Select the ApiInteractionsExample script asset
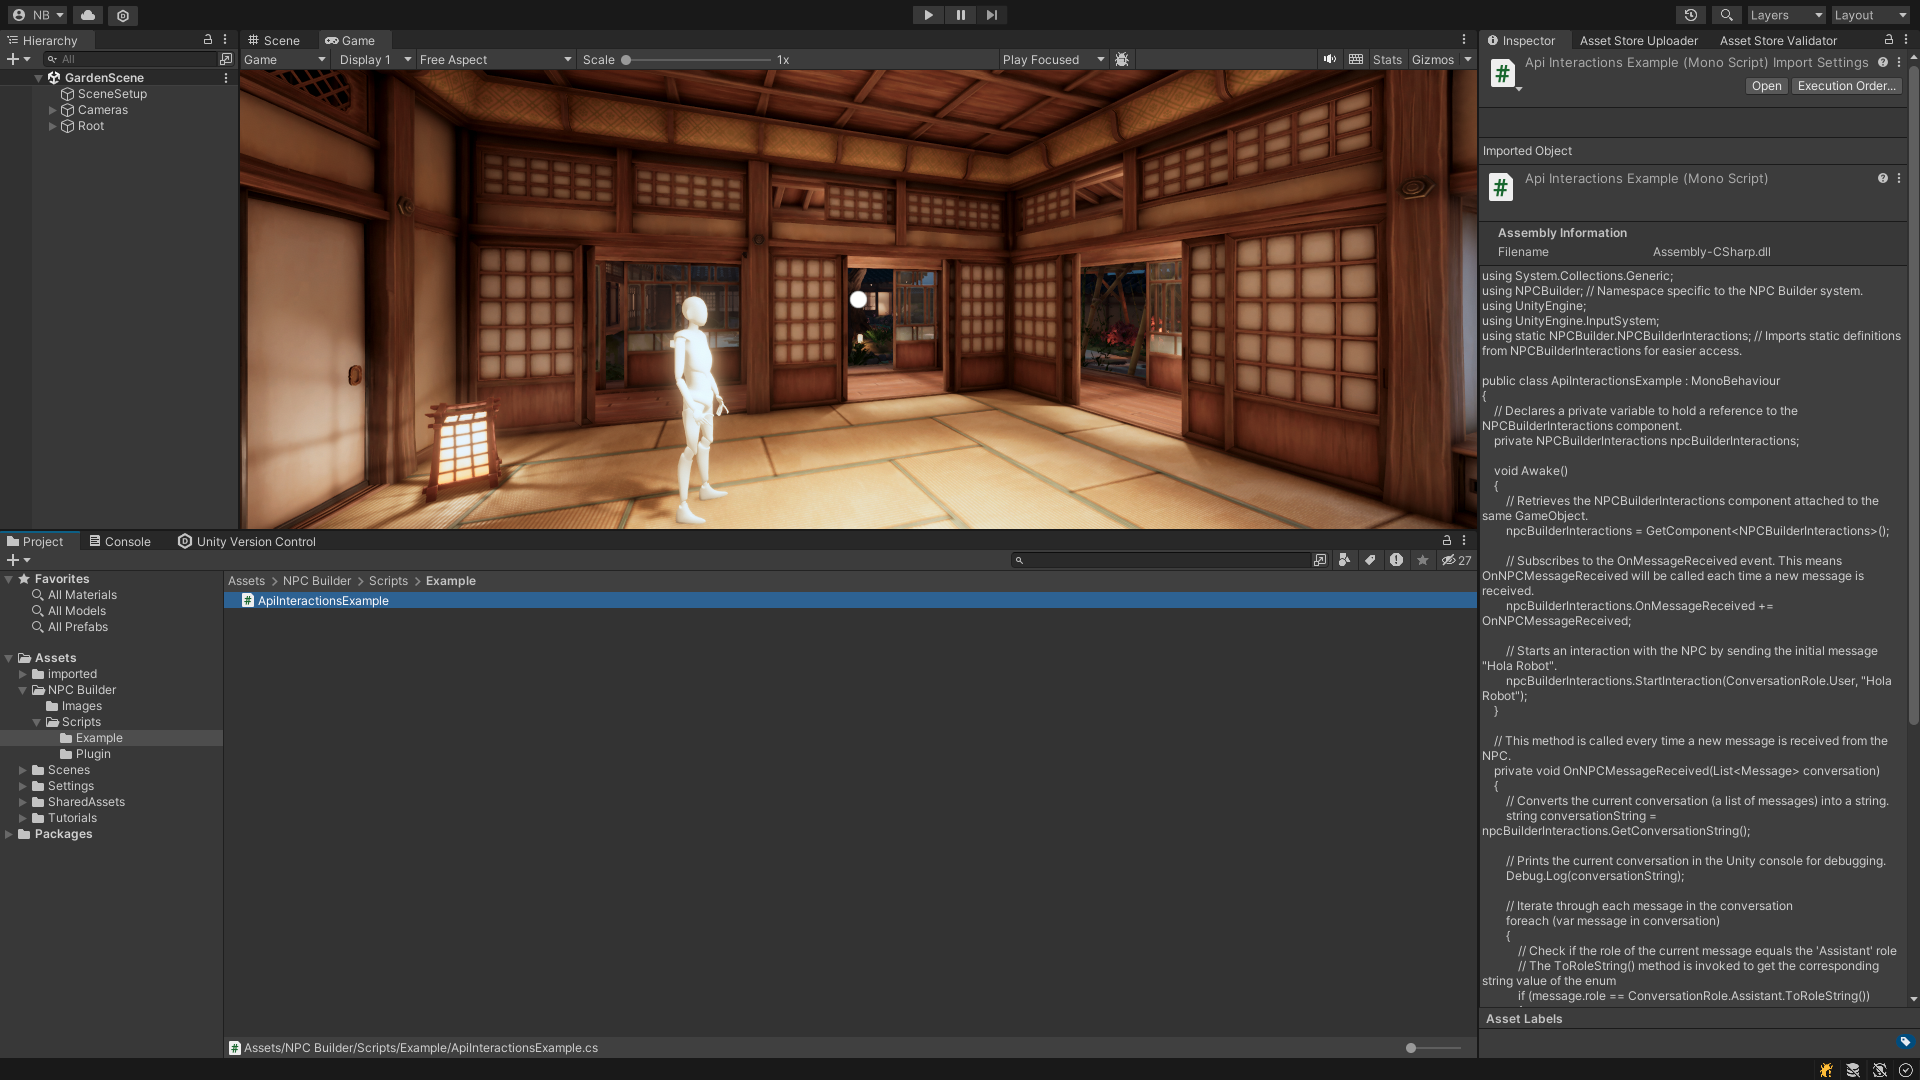 (322, 600)
